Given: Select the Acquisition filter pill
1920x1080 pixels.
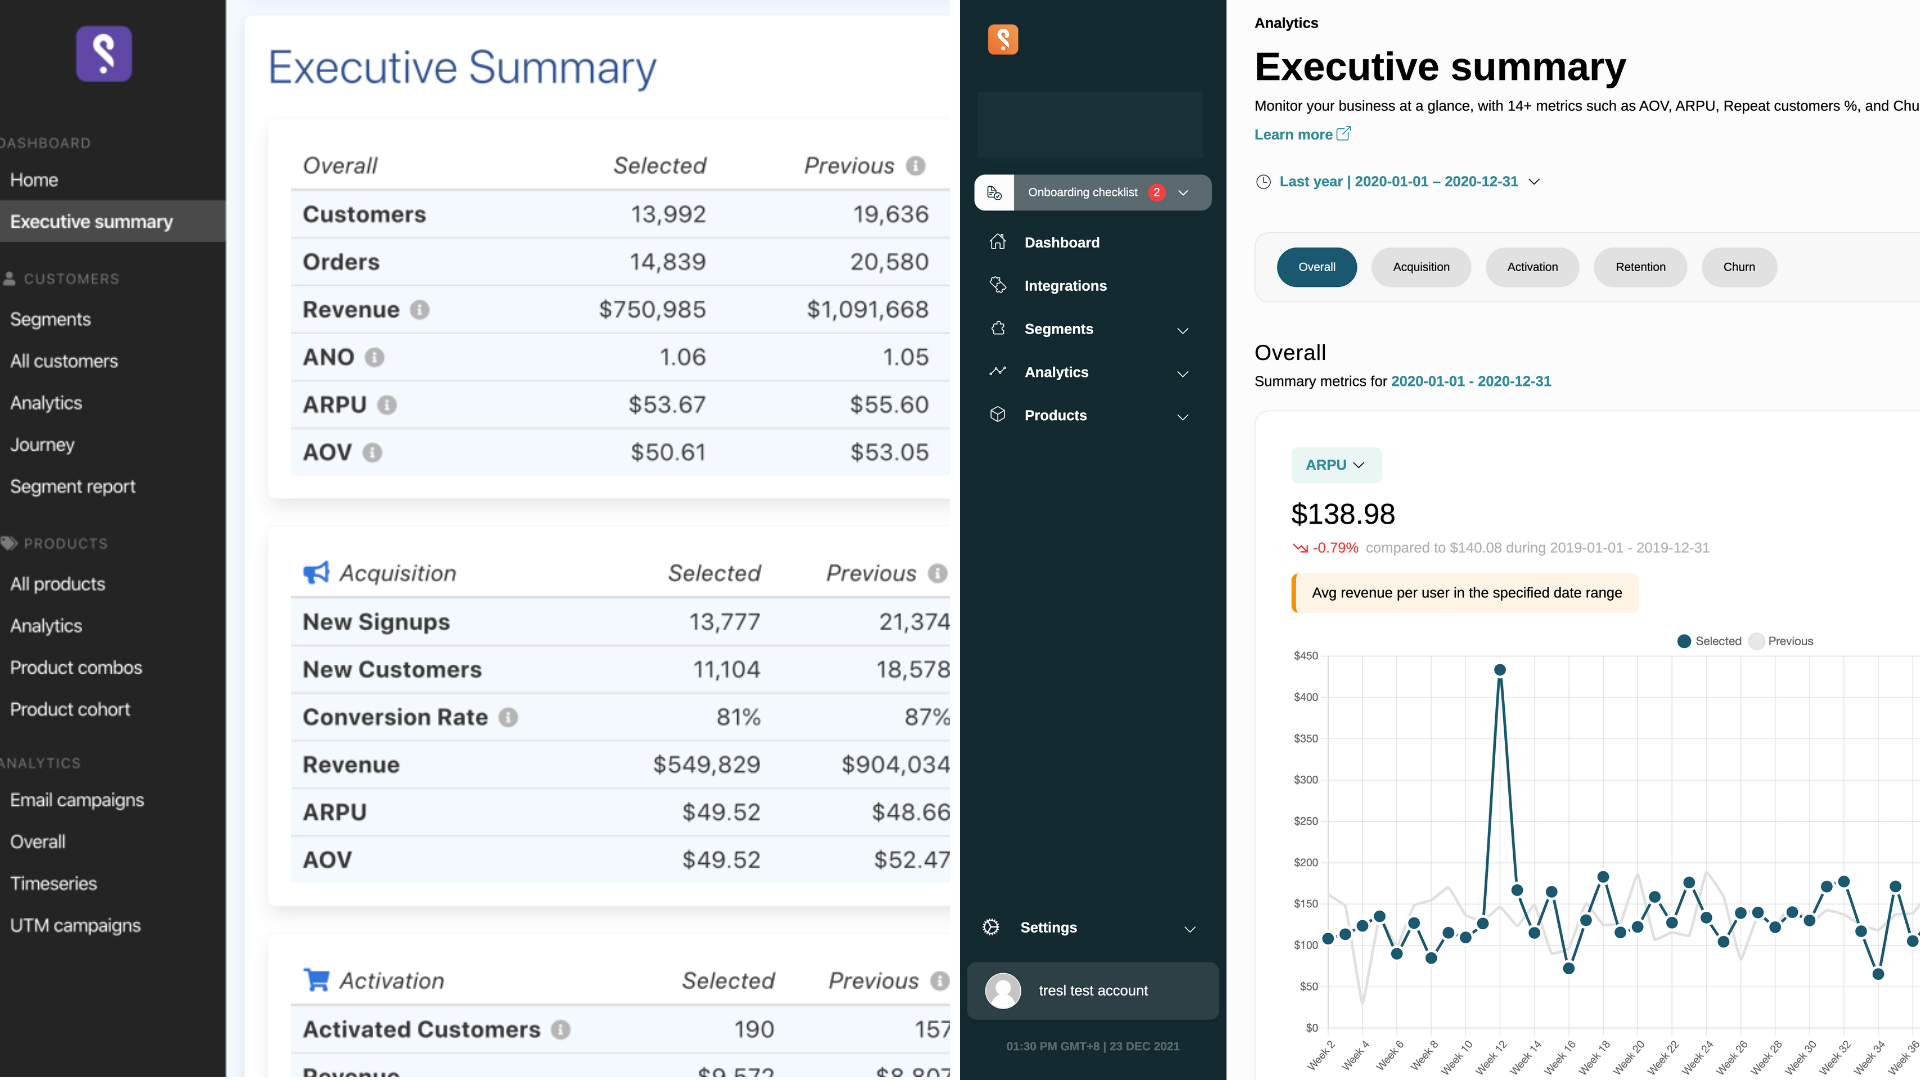Looking at the screenshot, I should click(1420, 267).
